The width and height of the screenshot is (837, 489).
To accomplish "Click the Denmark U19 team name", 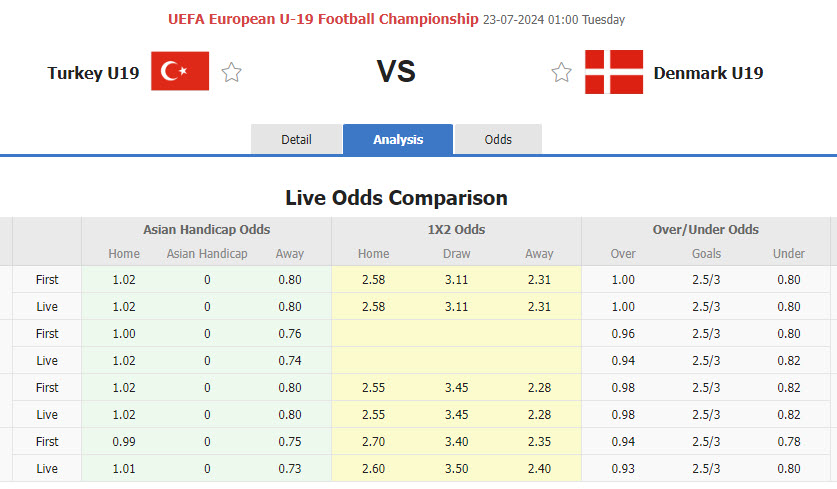I will click(x=708, y=73).
